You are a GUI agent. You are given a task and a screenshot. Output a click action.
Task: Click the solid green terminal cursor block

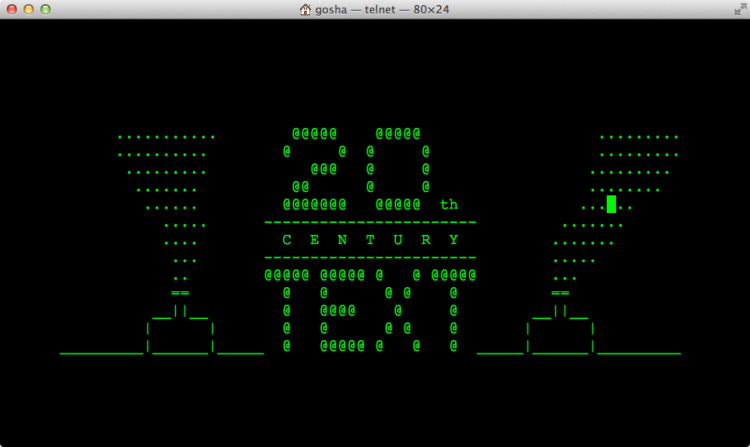611,204
